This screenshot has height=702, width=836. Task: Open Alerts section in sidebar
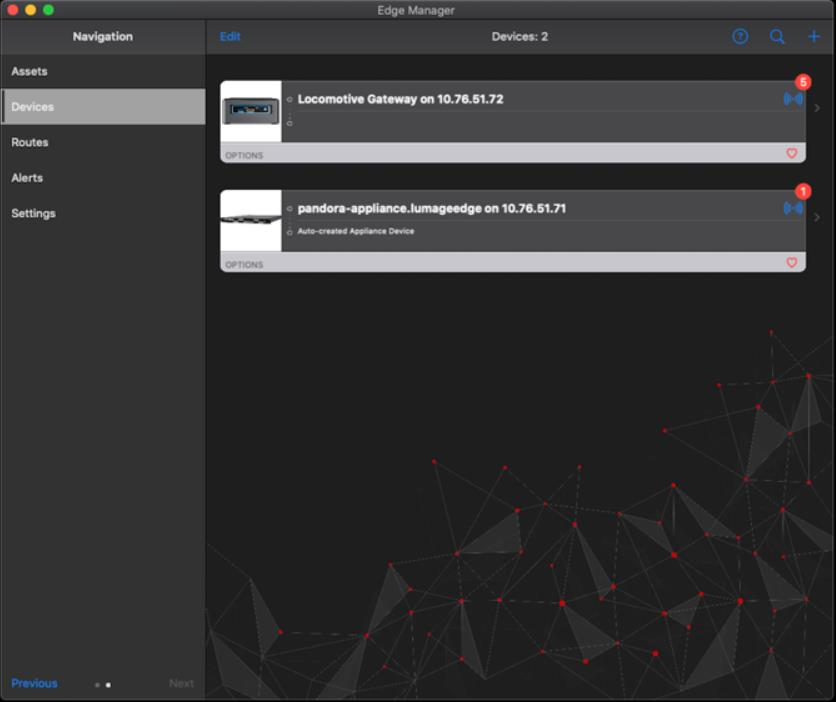pyautogui.click(x=27, y=178)
